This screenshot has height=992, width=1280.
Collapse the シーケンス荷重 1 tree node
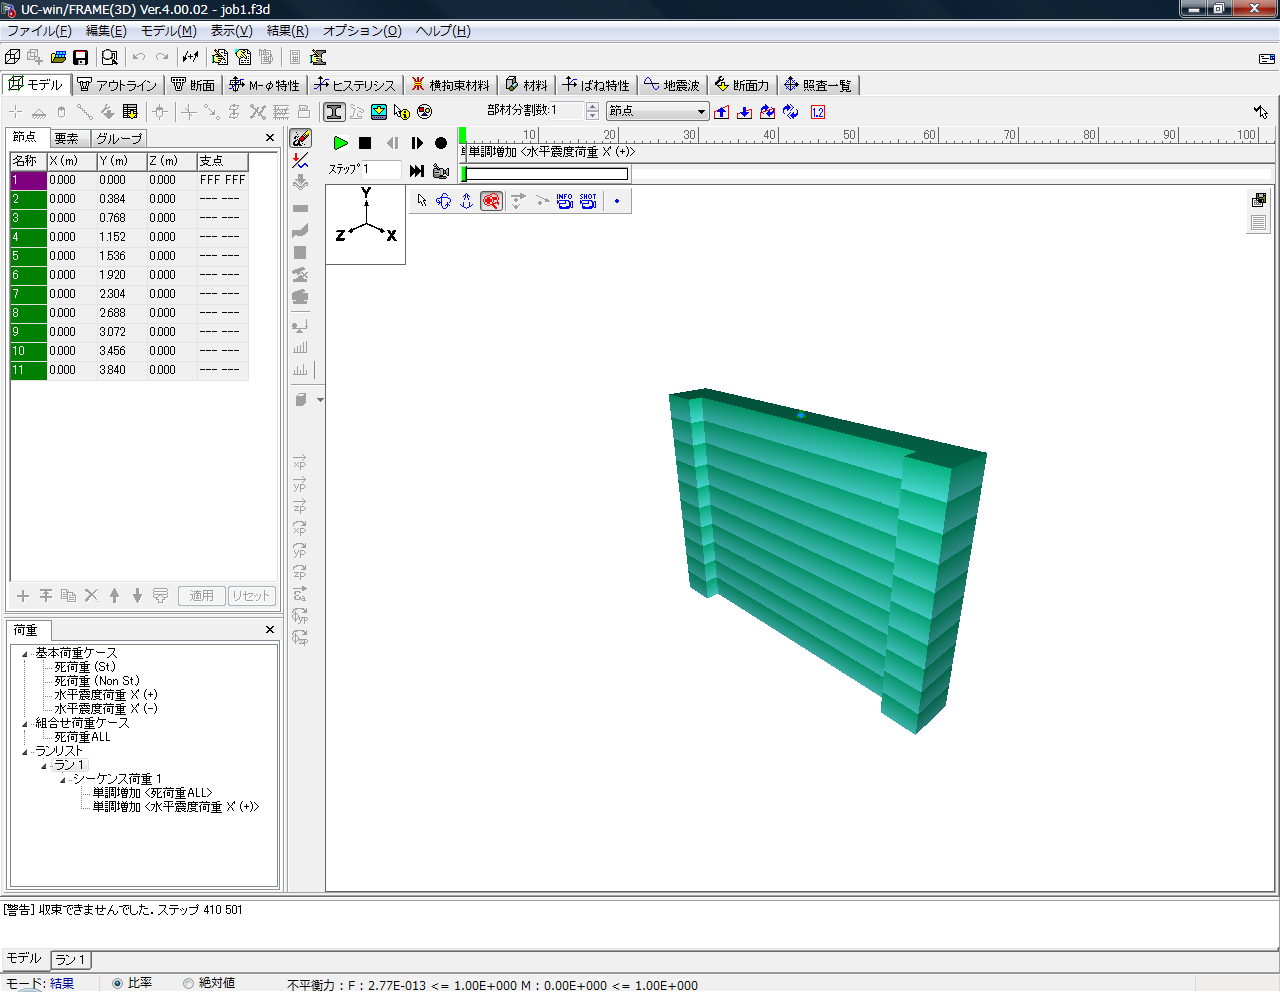63,779
